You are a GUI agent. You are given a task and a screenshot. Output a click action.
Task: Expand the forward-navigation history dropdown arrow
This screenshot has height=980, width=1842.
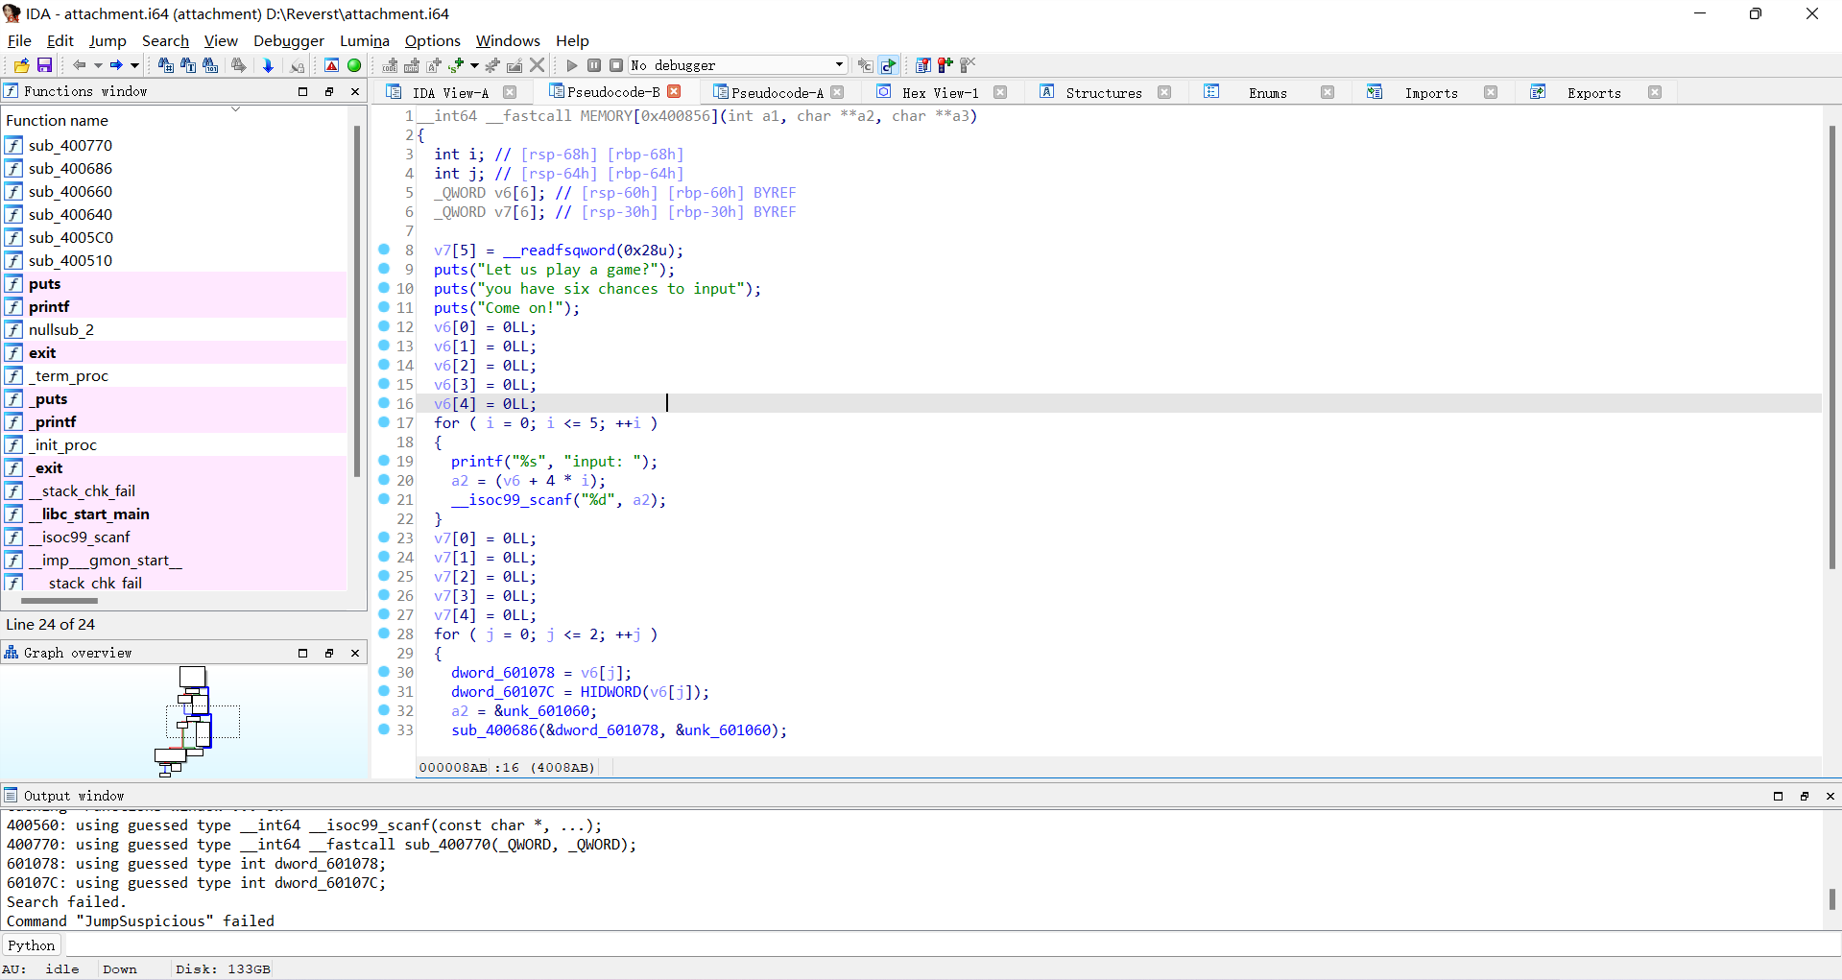click(x=135, y=65)
